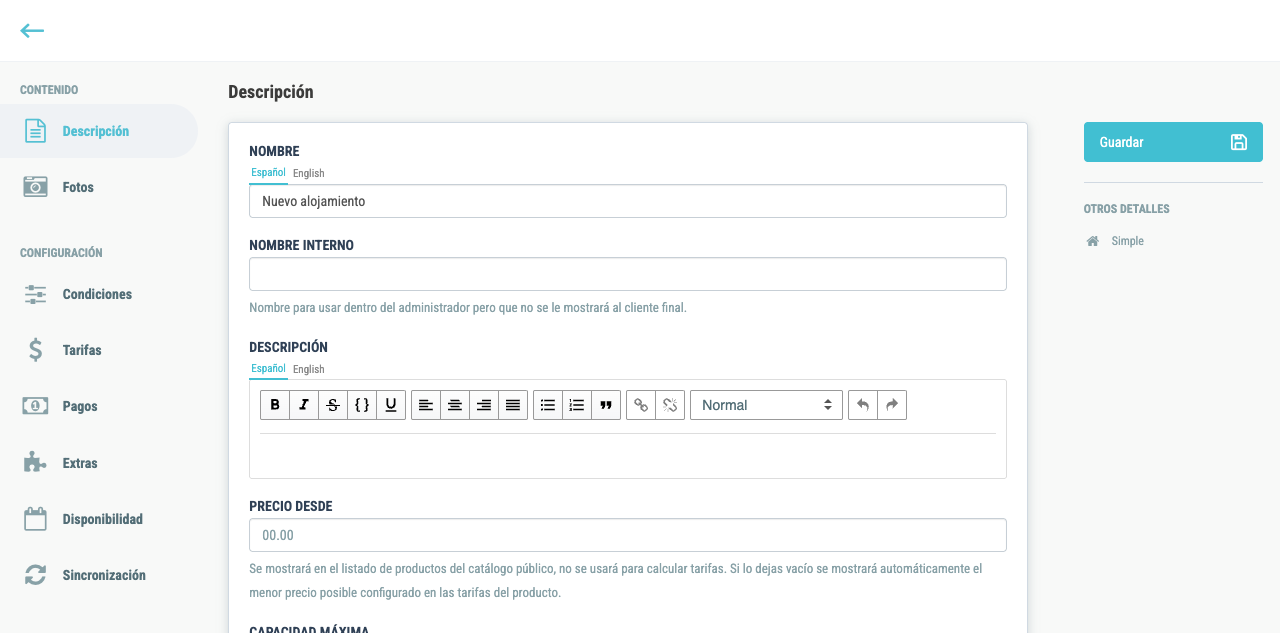Click the Nombre interno input field
Screen dimensions: 1280x633
(628, 274)
